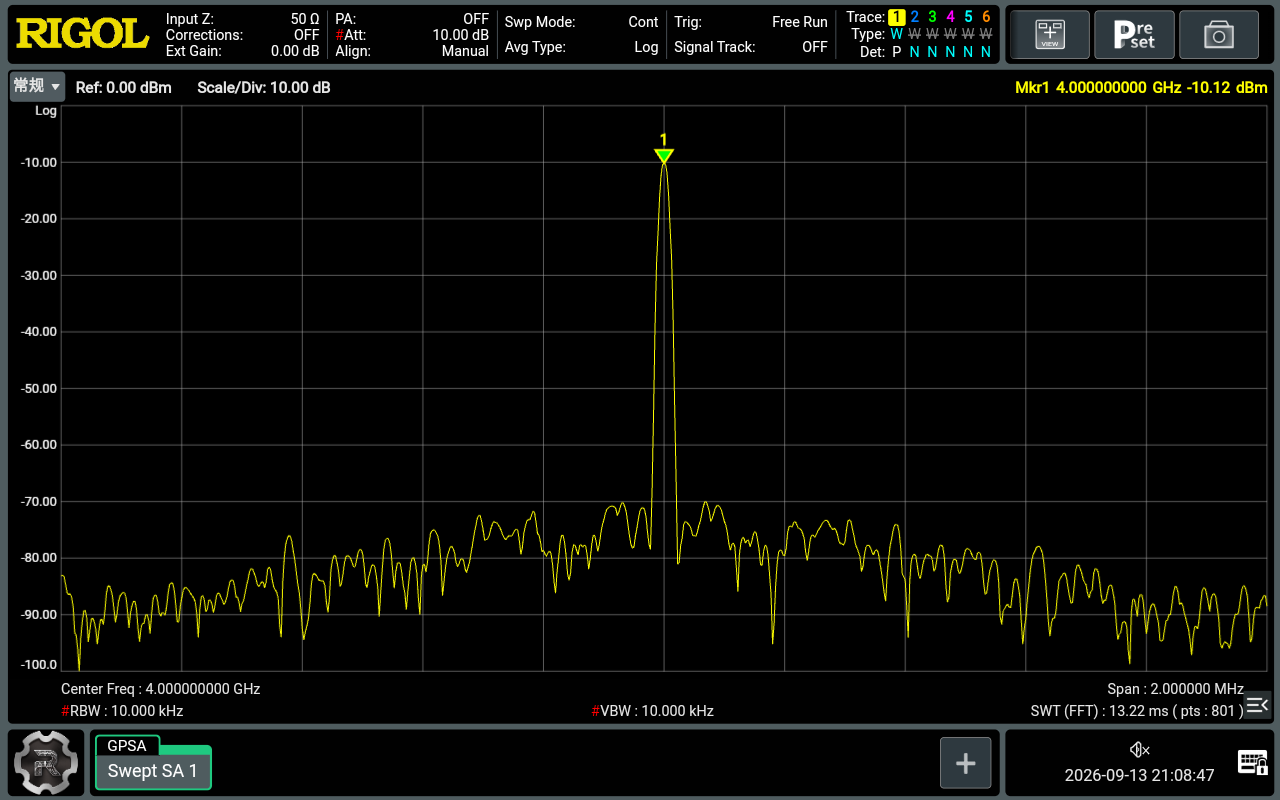Screen dimensions: 1280x800
Task: Click Align: Manual setting
Action: pyautogui.click(x=412, y=51)
